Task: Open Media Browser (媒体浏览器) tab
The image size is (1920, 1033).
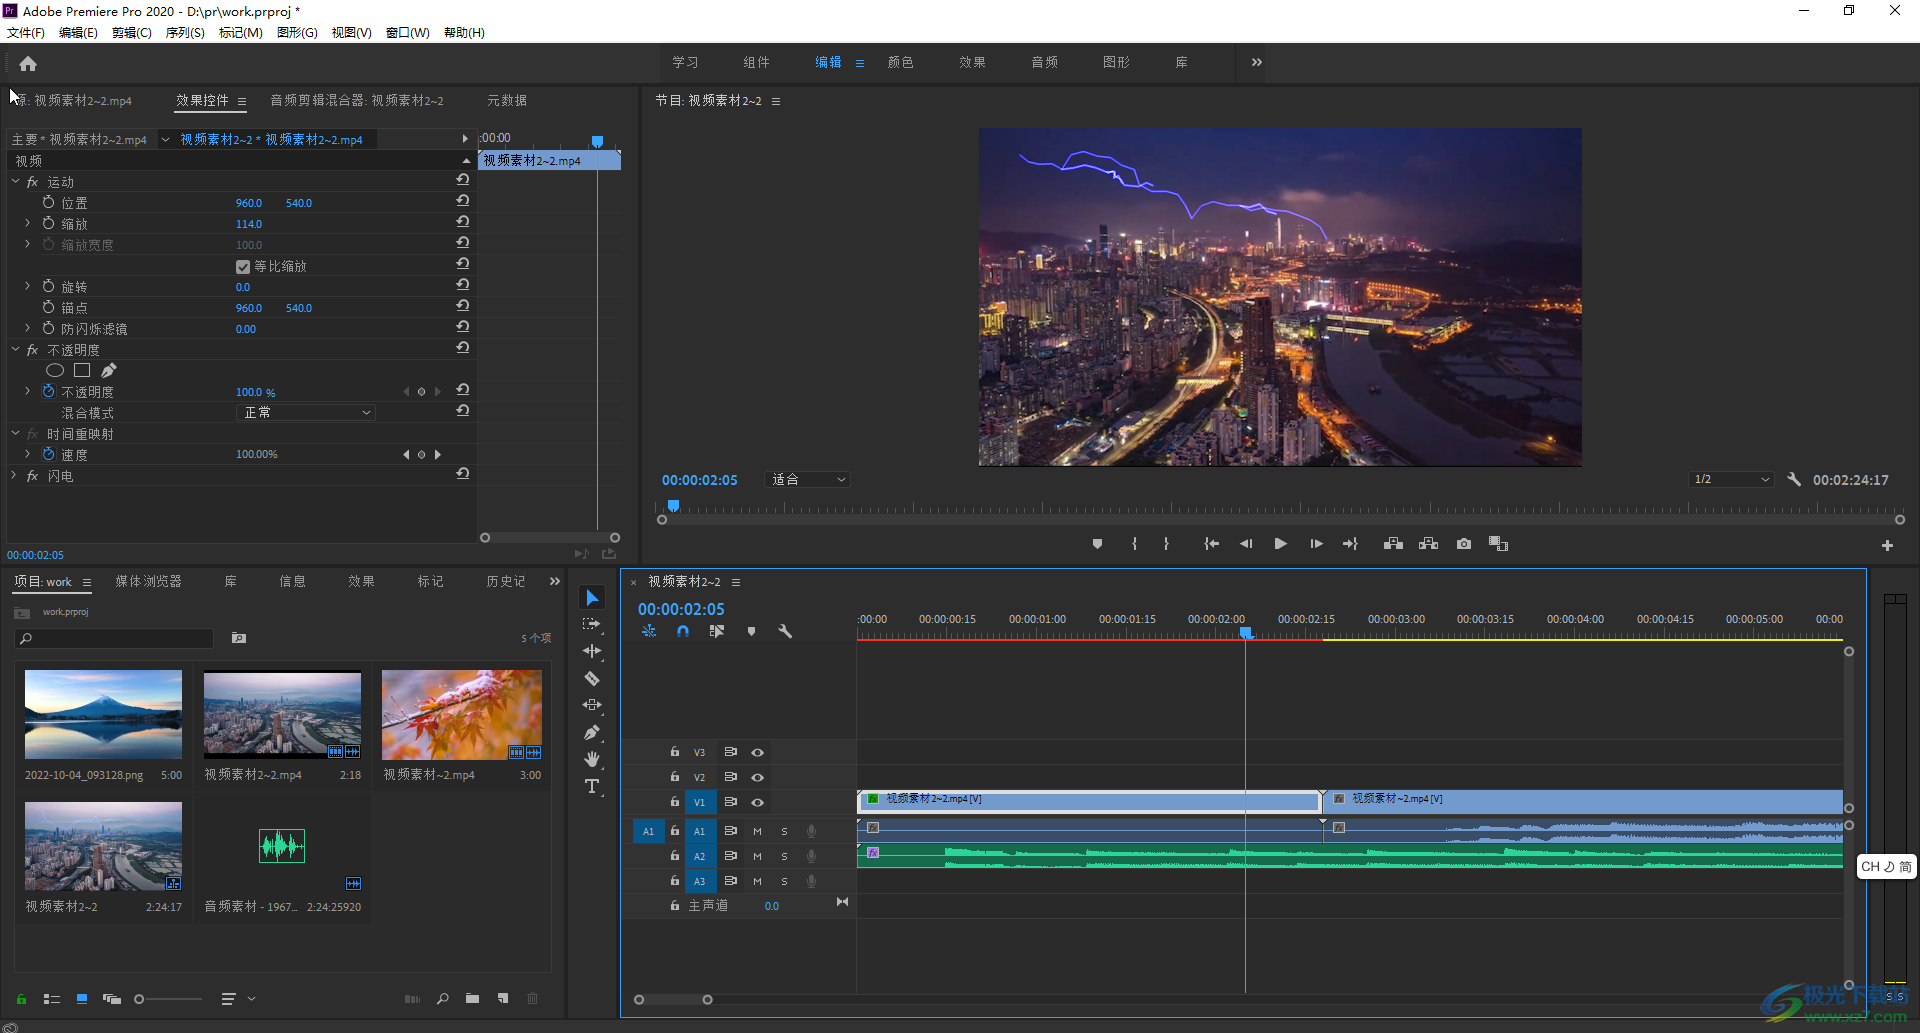Action: click(x=148, y=581)
